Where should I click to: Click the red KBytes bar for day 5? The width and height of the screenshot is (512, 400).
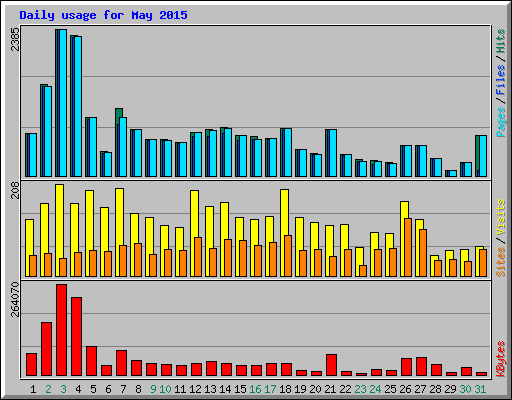tap(91, 361)
